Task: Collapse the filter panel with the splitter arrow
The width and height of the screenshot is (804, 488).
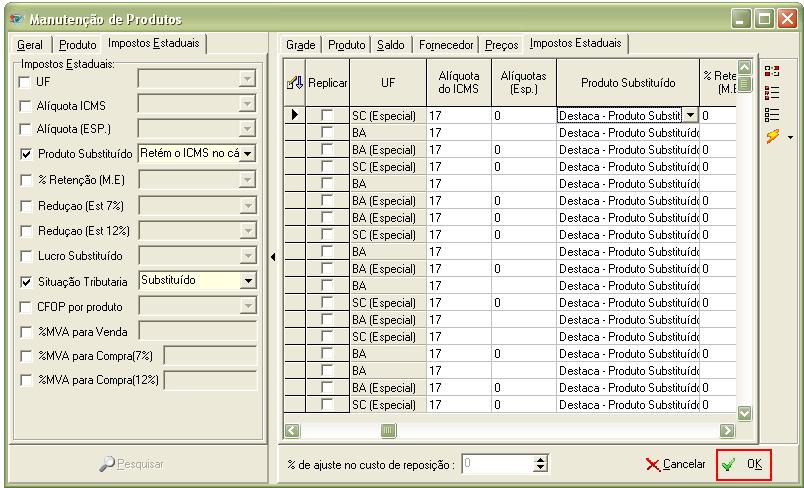Action: pos(273,257)
